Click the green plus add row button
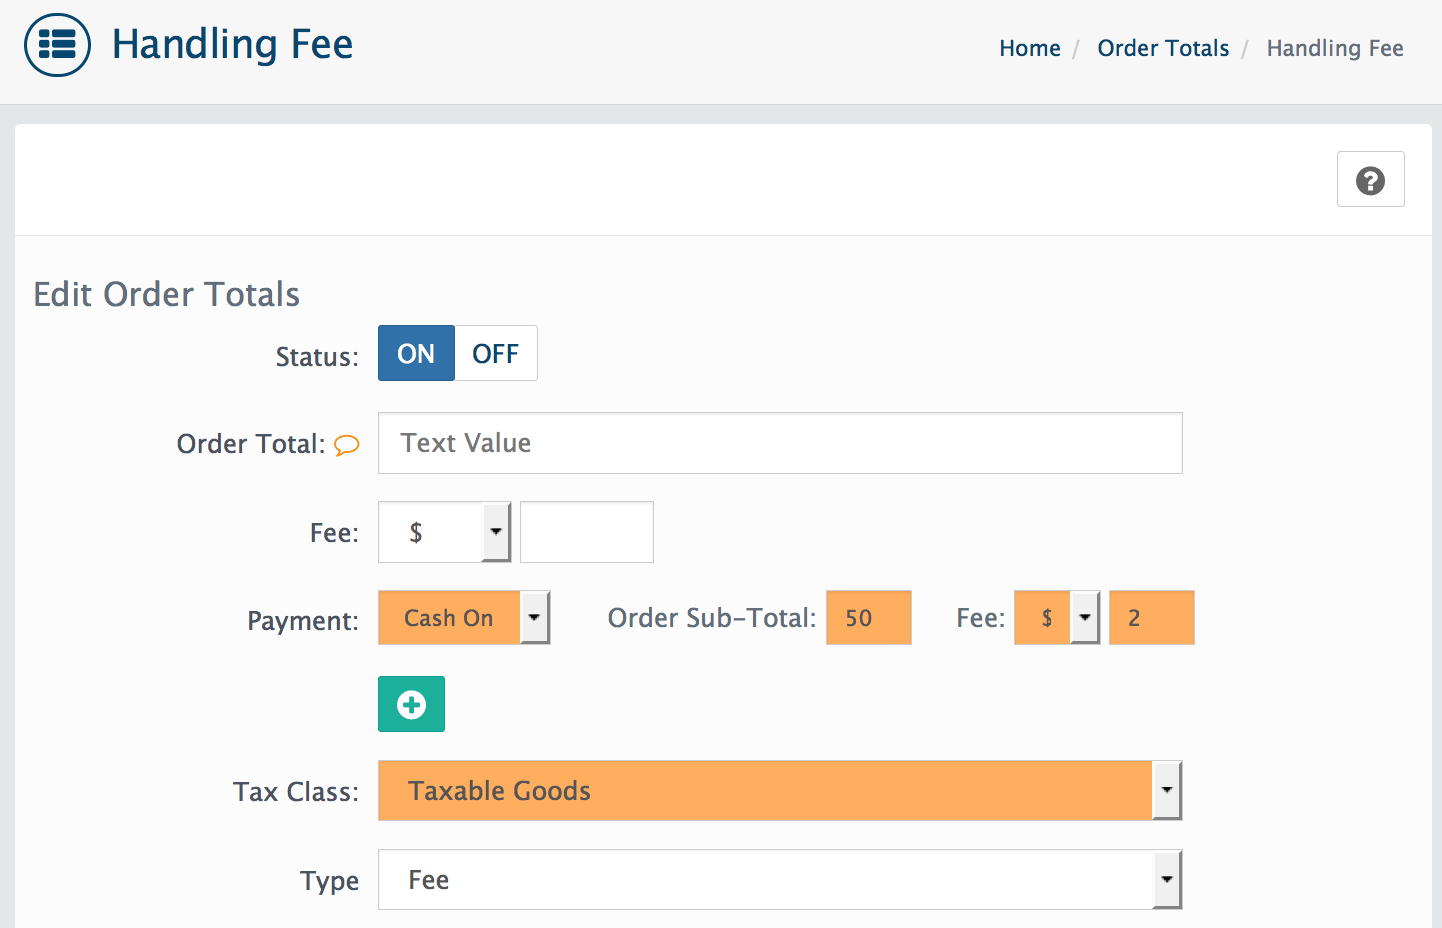Image resolution: width=1442 pixels, height=928 pixels. point(411,704)
